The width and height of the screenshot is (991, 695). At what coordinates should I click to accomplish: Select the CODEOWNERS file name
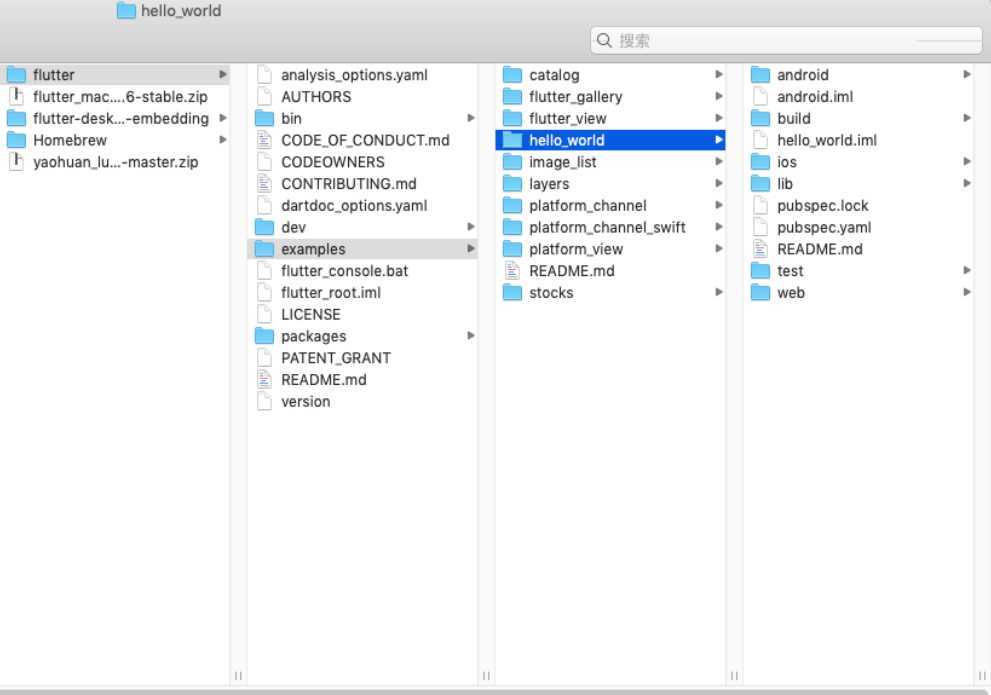coord(332,162)
